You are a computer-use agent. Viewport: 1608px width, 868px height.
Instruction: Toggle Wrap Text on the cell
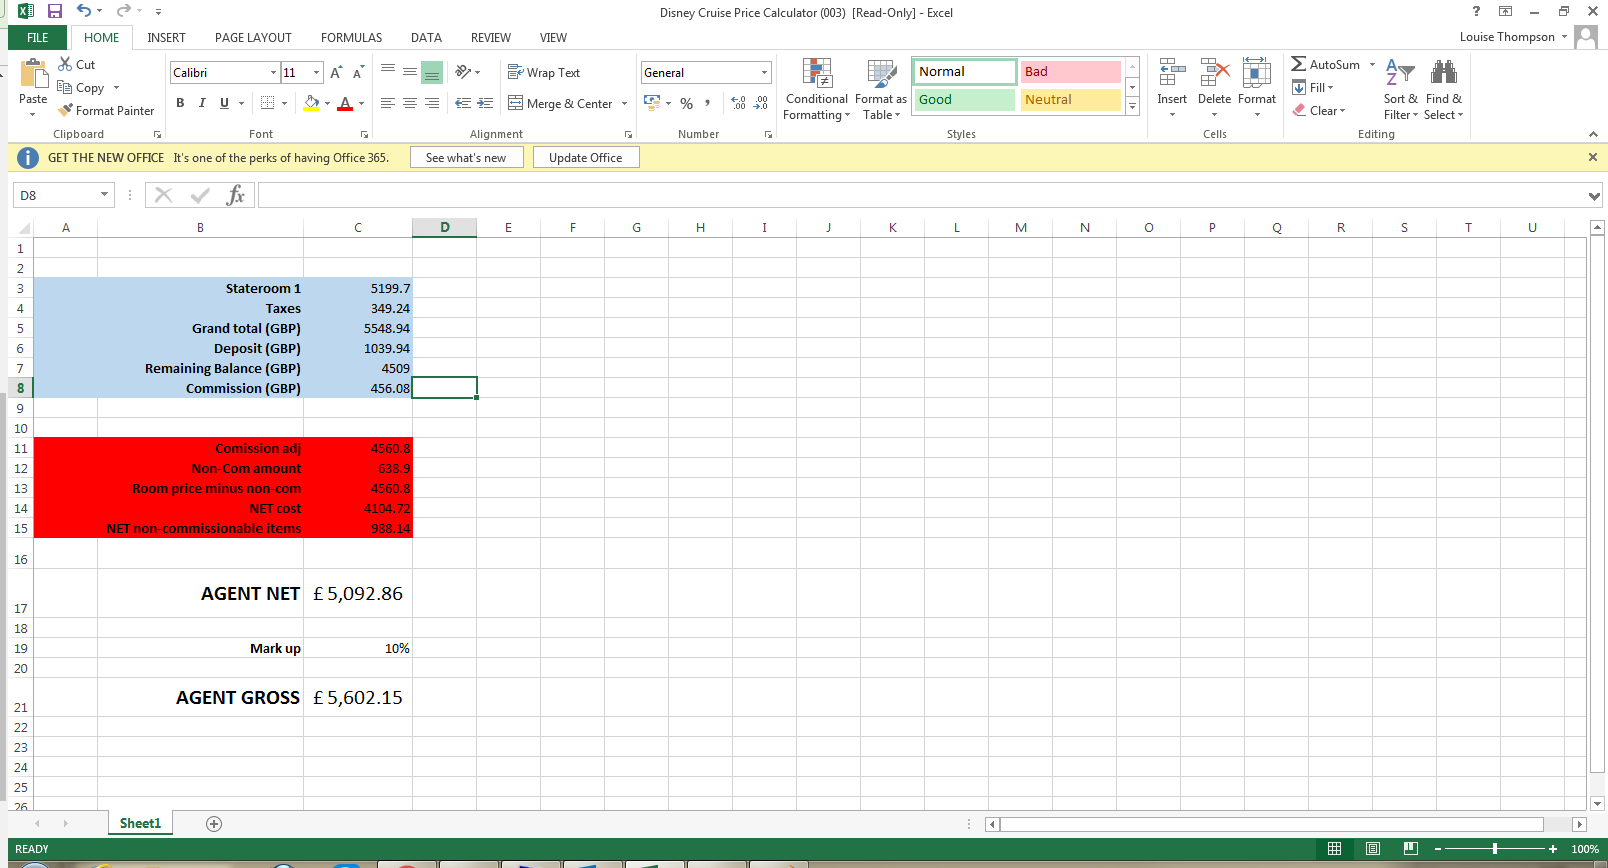click(544, 72)
